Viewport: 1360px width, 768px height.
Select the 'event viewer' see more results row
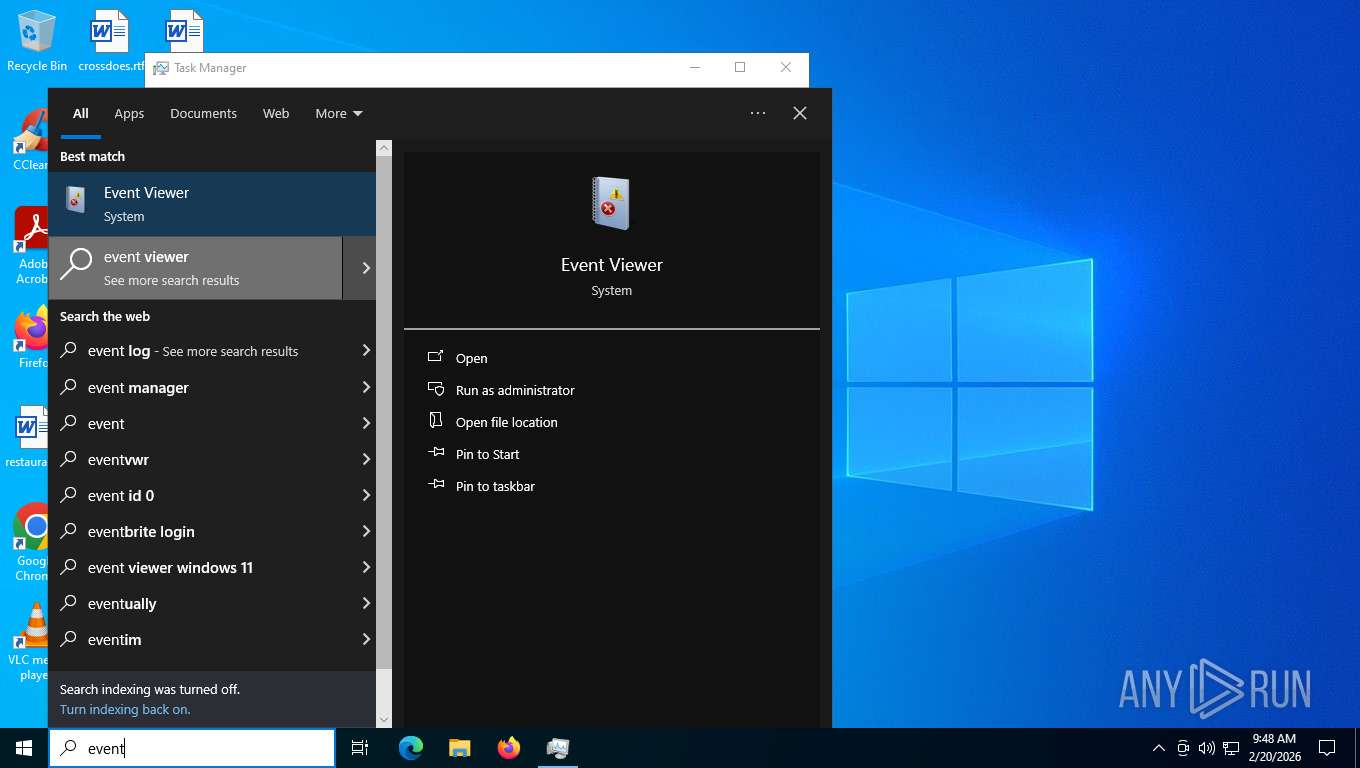[x=195, y=268]
